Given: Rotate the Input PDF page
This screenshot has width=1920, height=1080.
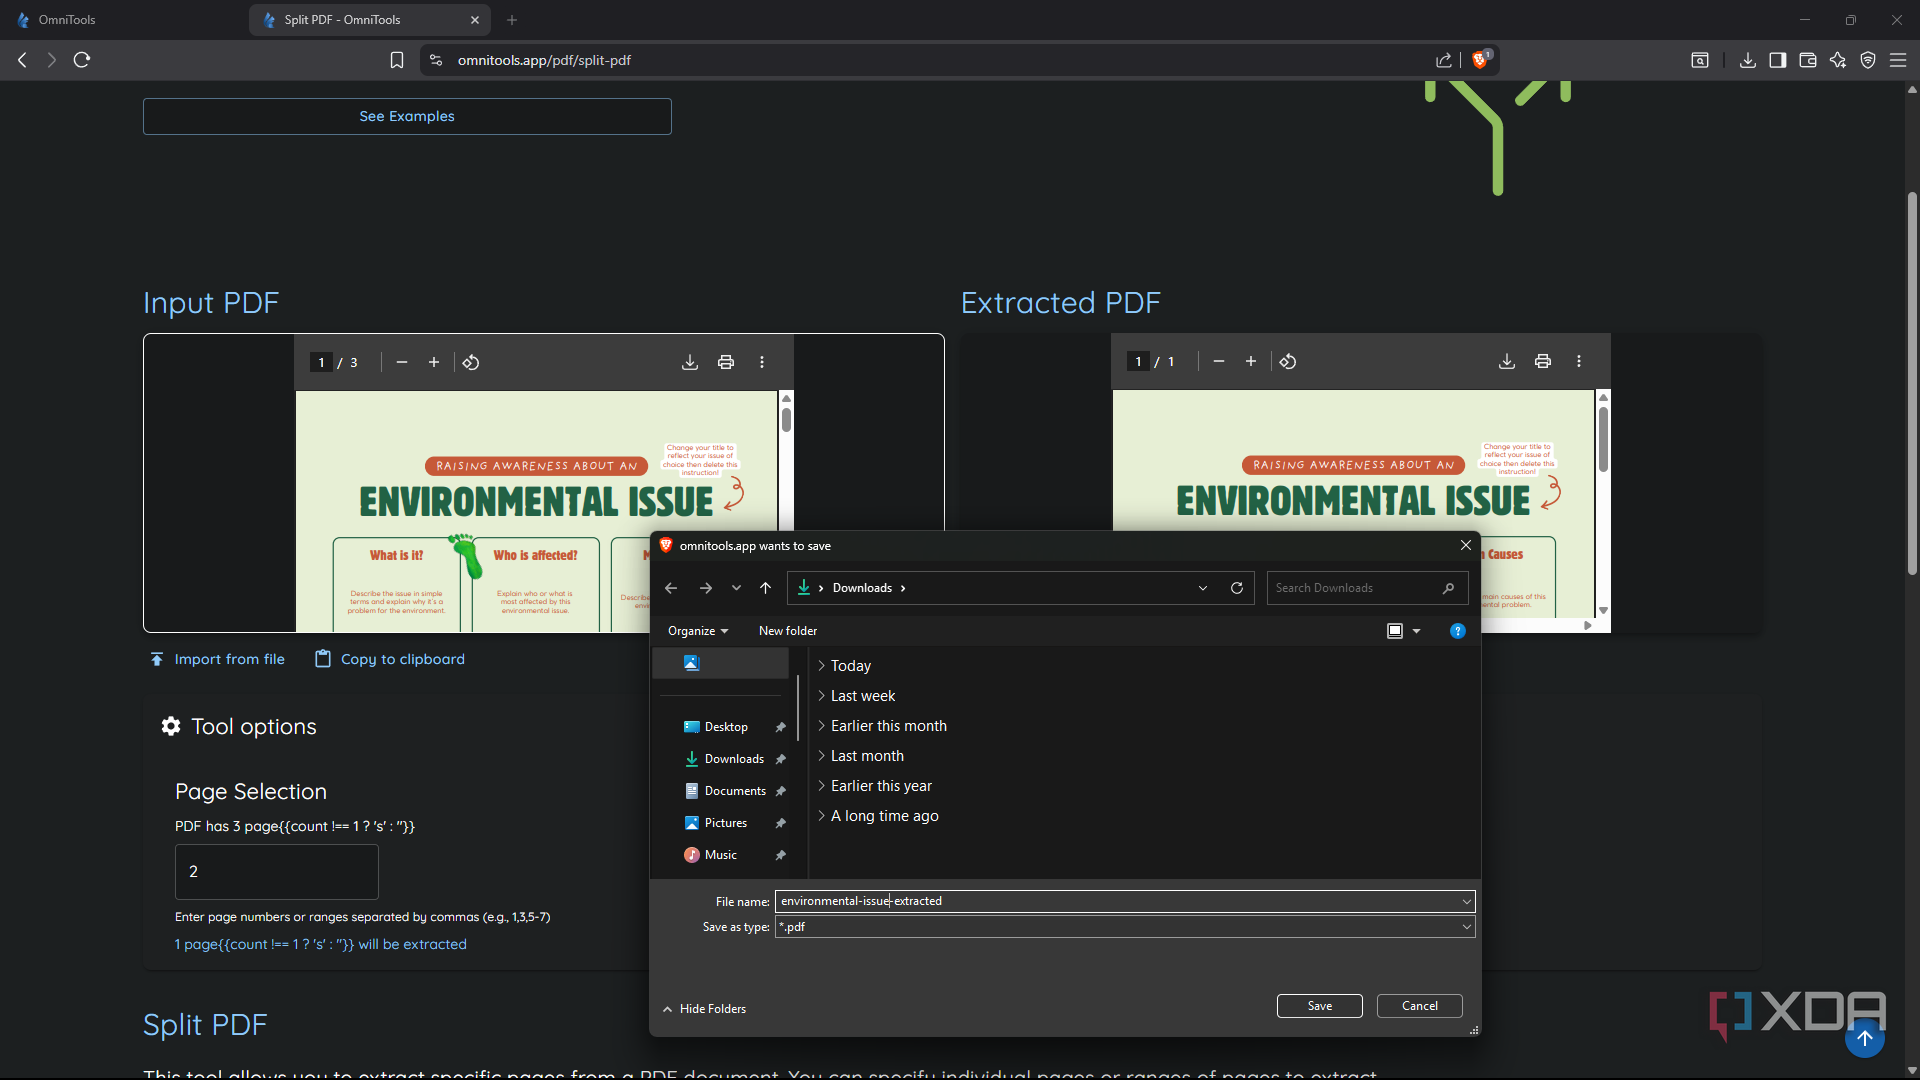Looking at the screenshot, I should 471,362.
